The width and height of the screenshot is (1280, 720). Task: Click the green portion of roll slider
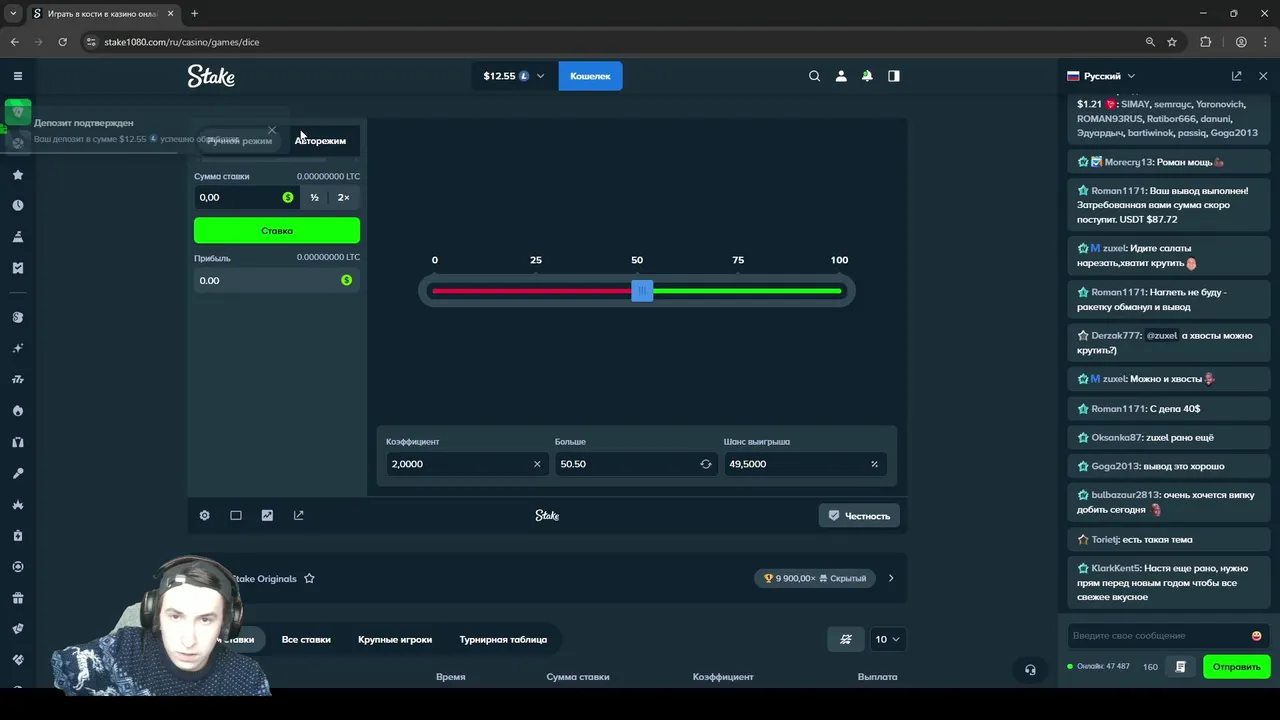point(747,291)
